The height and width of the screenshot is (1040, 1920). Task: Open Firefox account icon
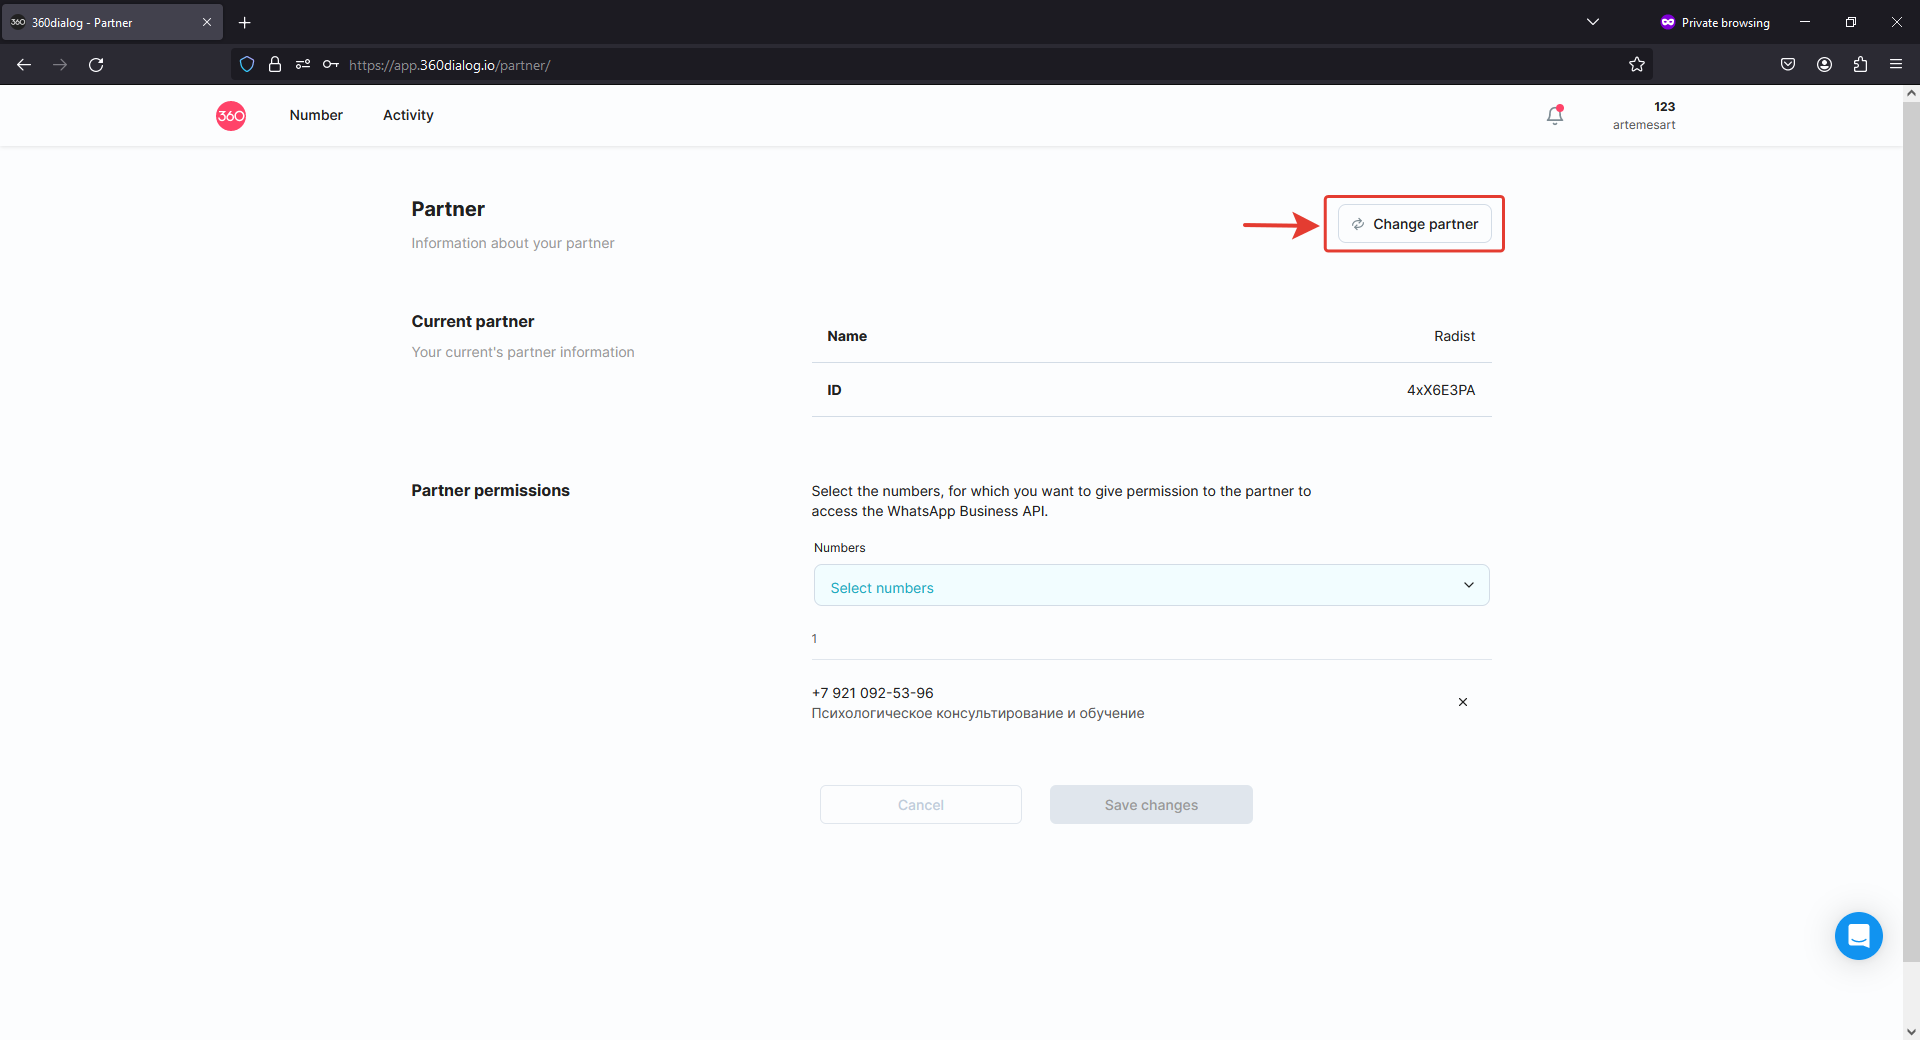(x=1824, y=65)
